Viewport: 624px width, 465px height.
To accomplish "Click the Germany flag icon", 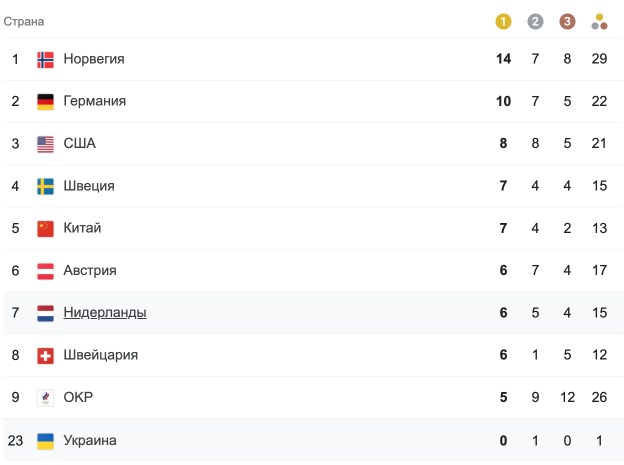I will [x=45, y=101].
